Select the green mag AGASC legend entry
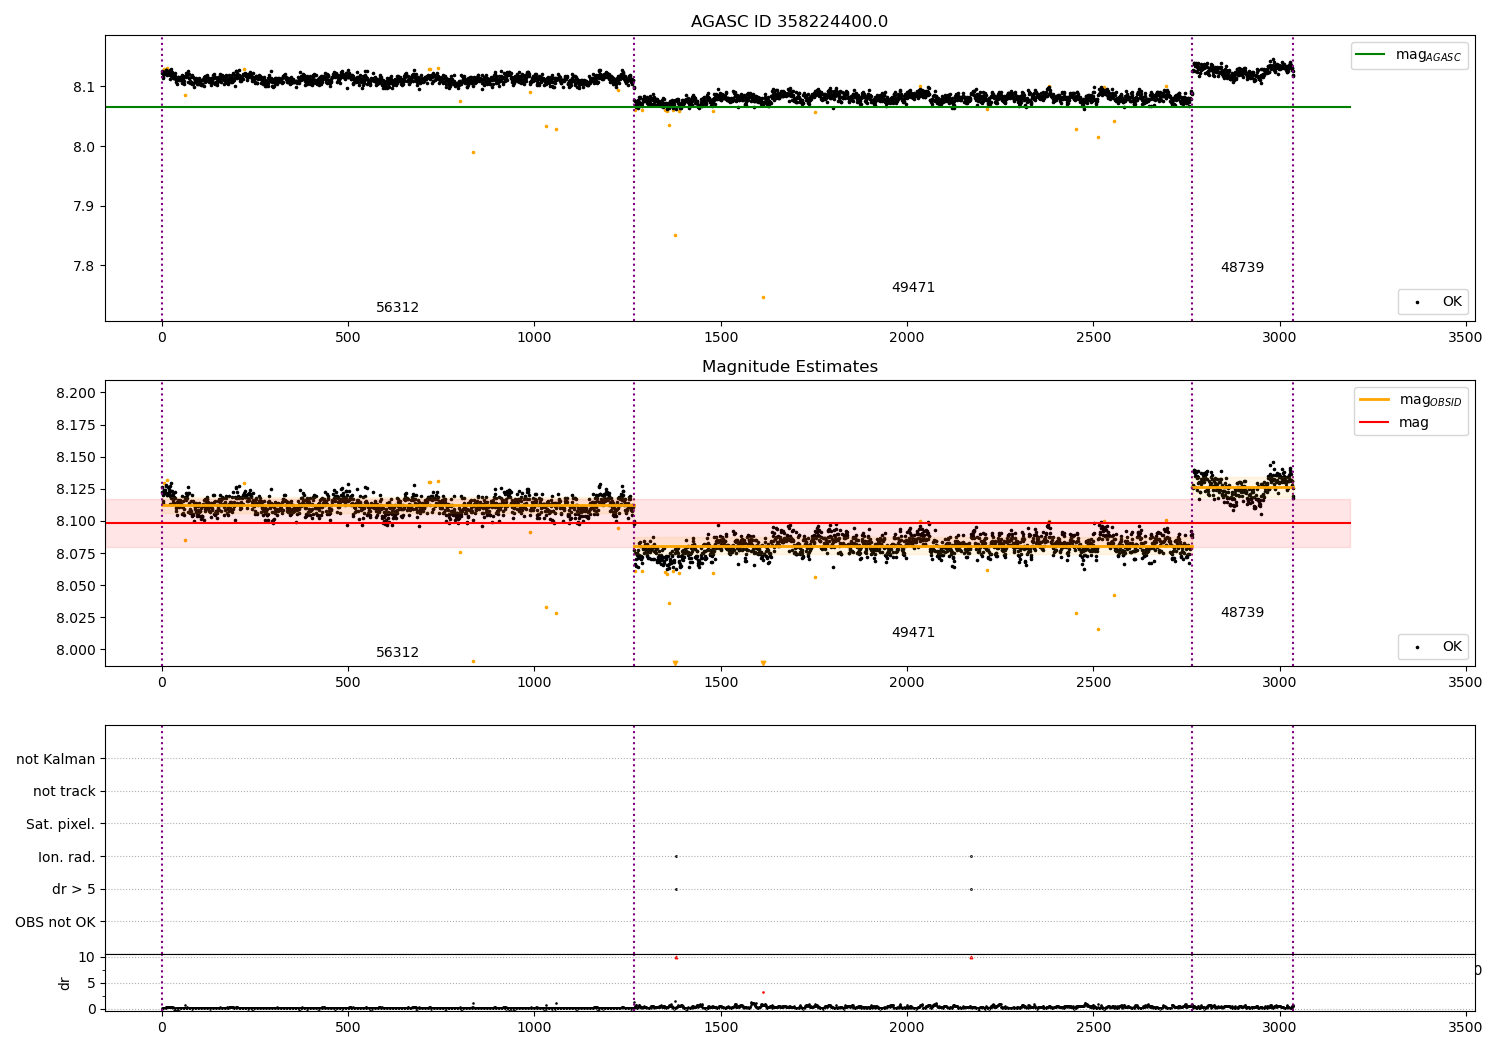Viewport: 1500px width, 1050px height. [x=1408, y=55]
